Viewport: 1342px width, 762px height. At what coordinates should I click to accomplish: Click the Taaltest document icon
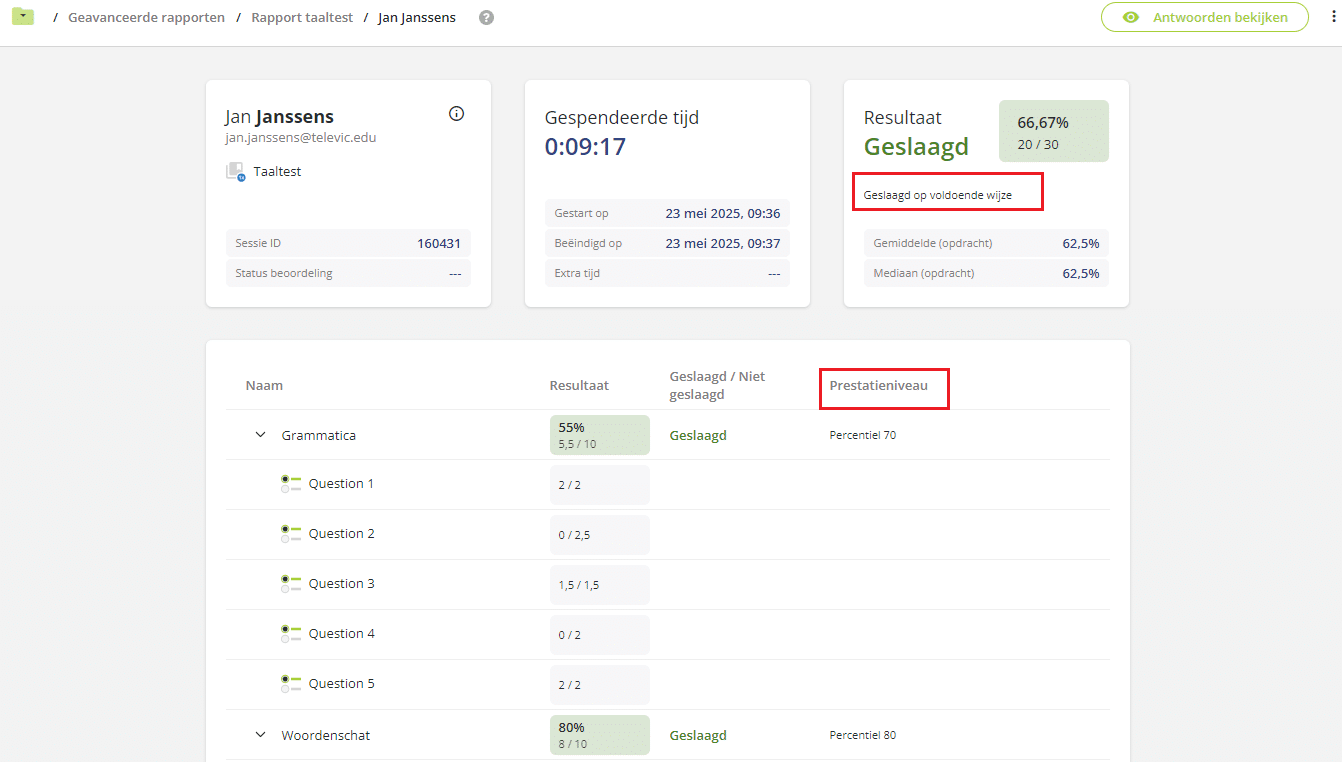pos(235,172)
